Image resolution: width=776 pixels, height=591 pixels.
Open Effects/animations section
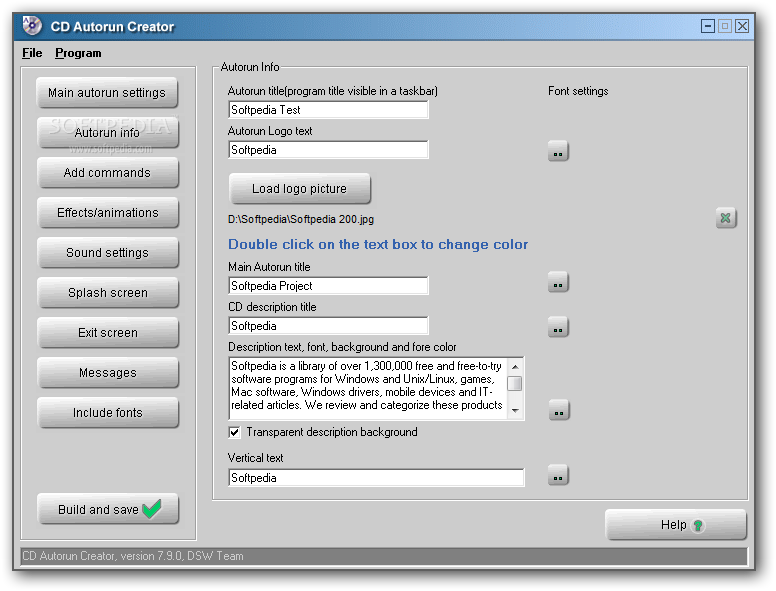click(x=107, y=213)
